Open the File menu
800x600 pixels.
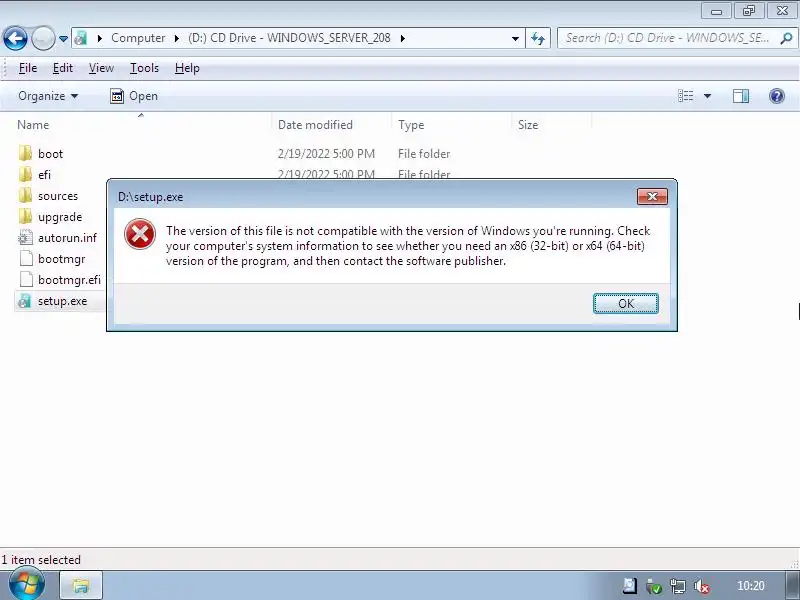click(x=28, y=68)
